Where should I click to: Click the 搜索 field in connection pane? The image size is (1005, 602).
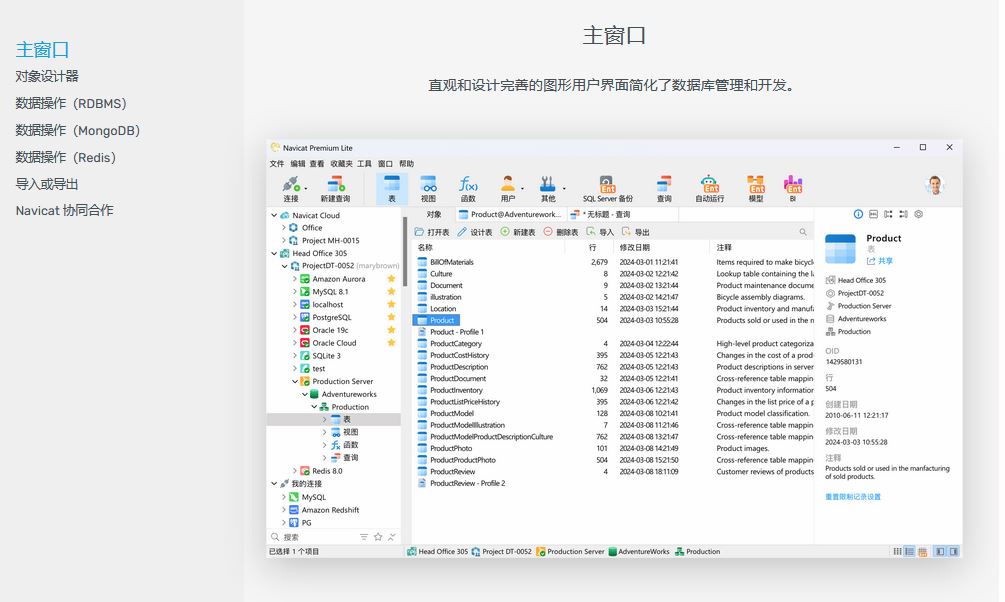click(315, 537)
